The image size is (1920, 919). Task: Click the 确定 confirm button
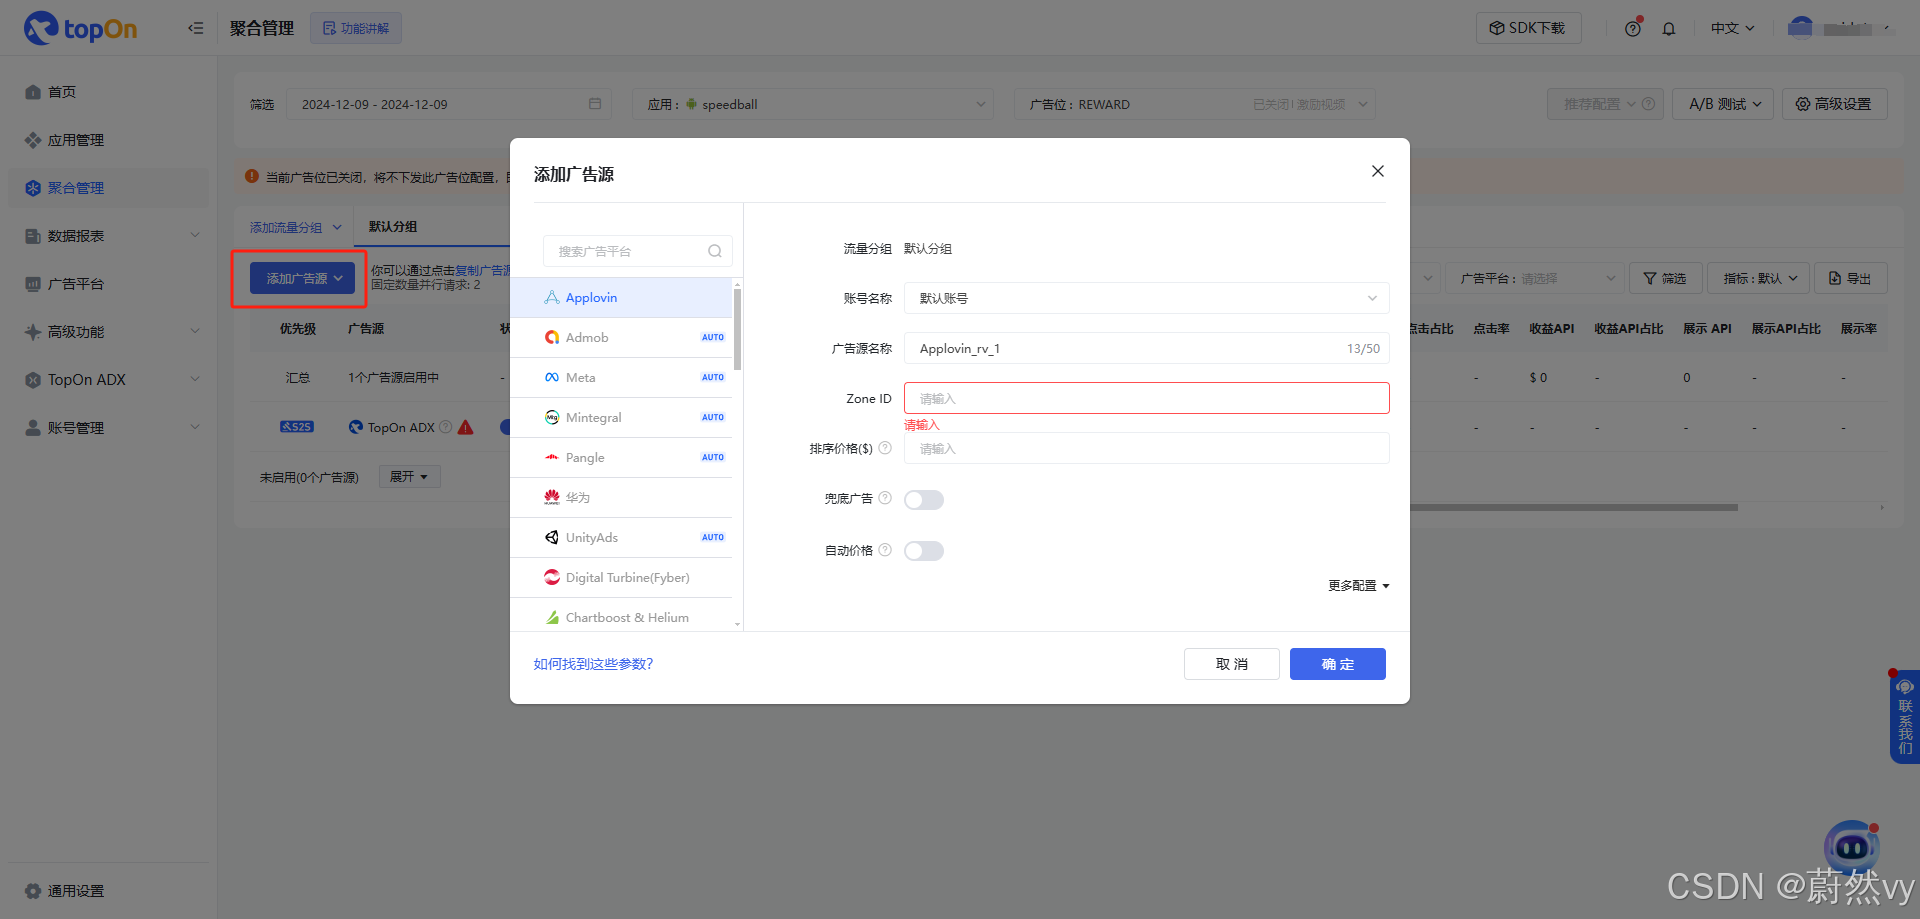1338,664
